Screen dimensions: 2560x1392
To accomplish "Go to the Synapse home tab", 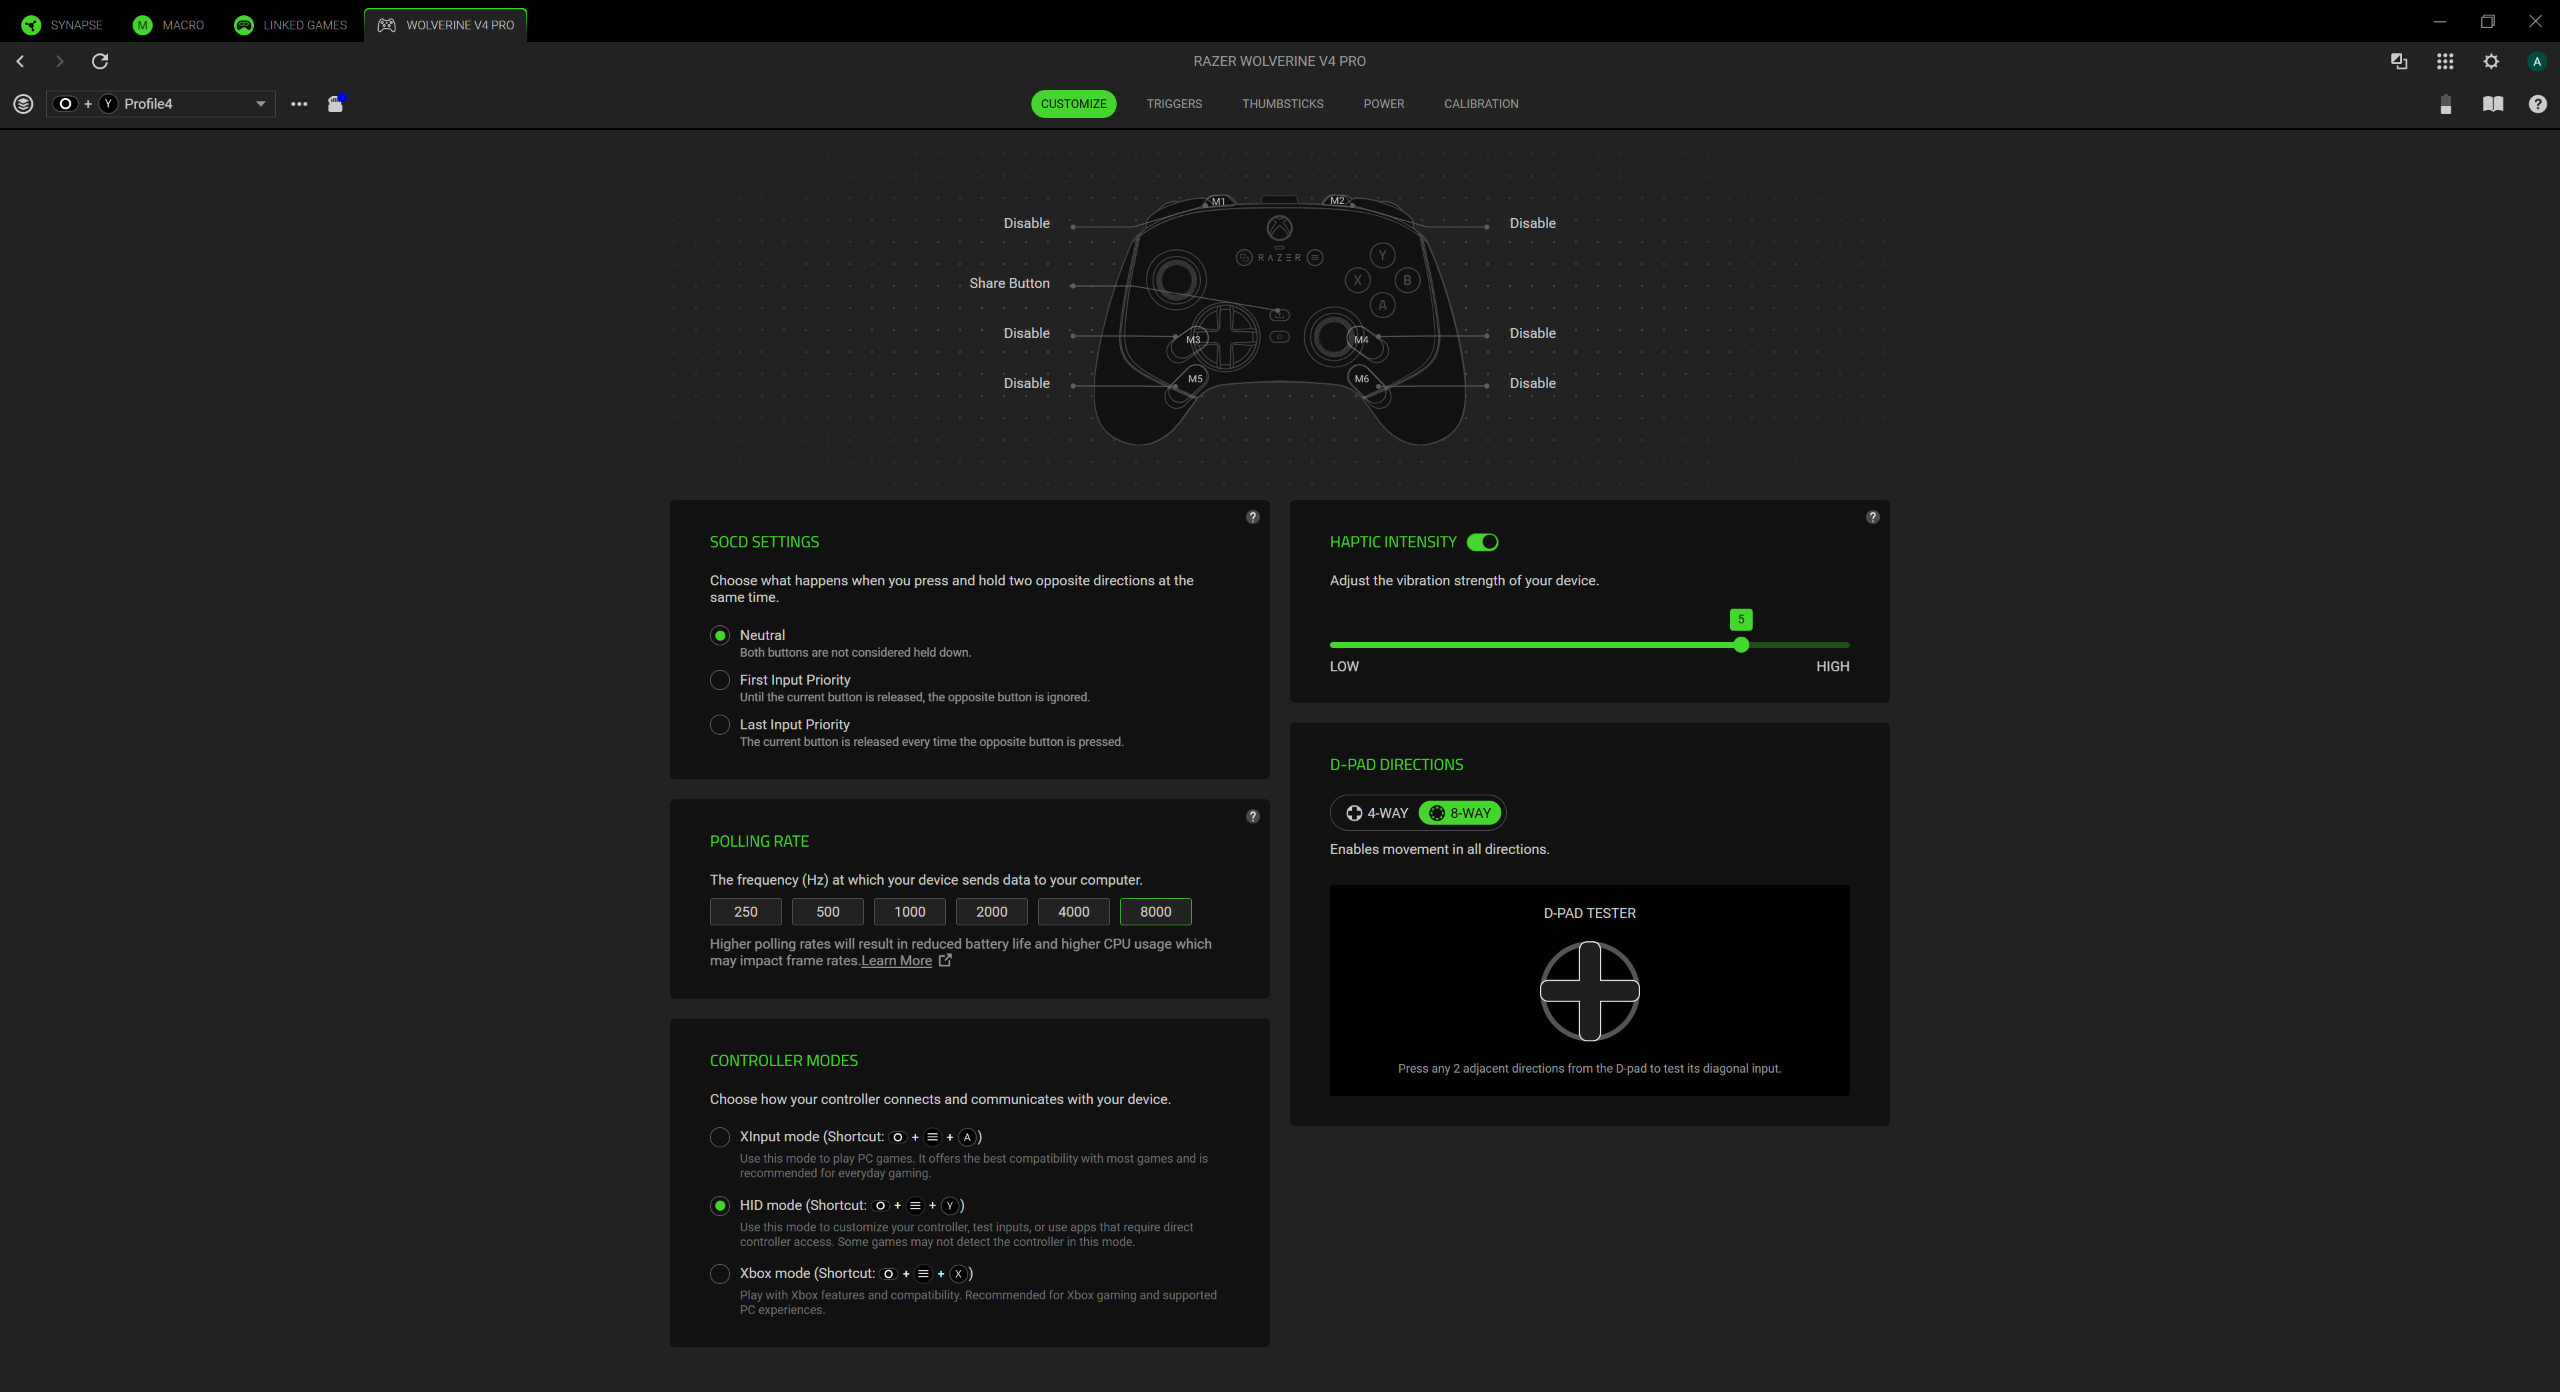I will point(62,25).
